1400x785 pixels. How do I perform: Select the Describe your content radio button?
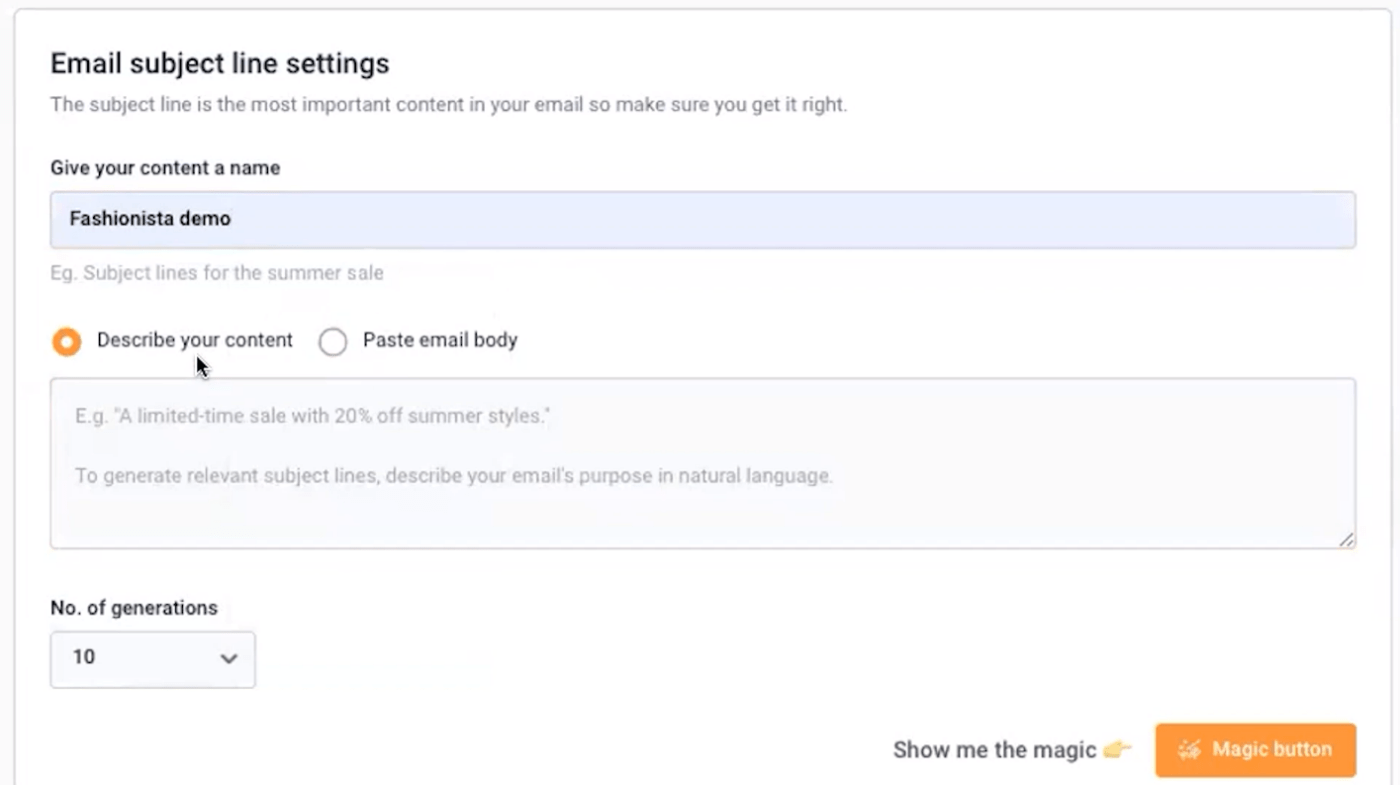(67, 342)
